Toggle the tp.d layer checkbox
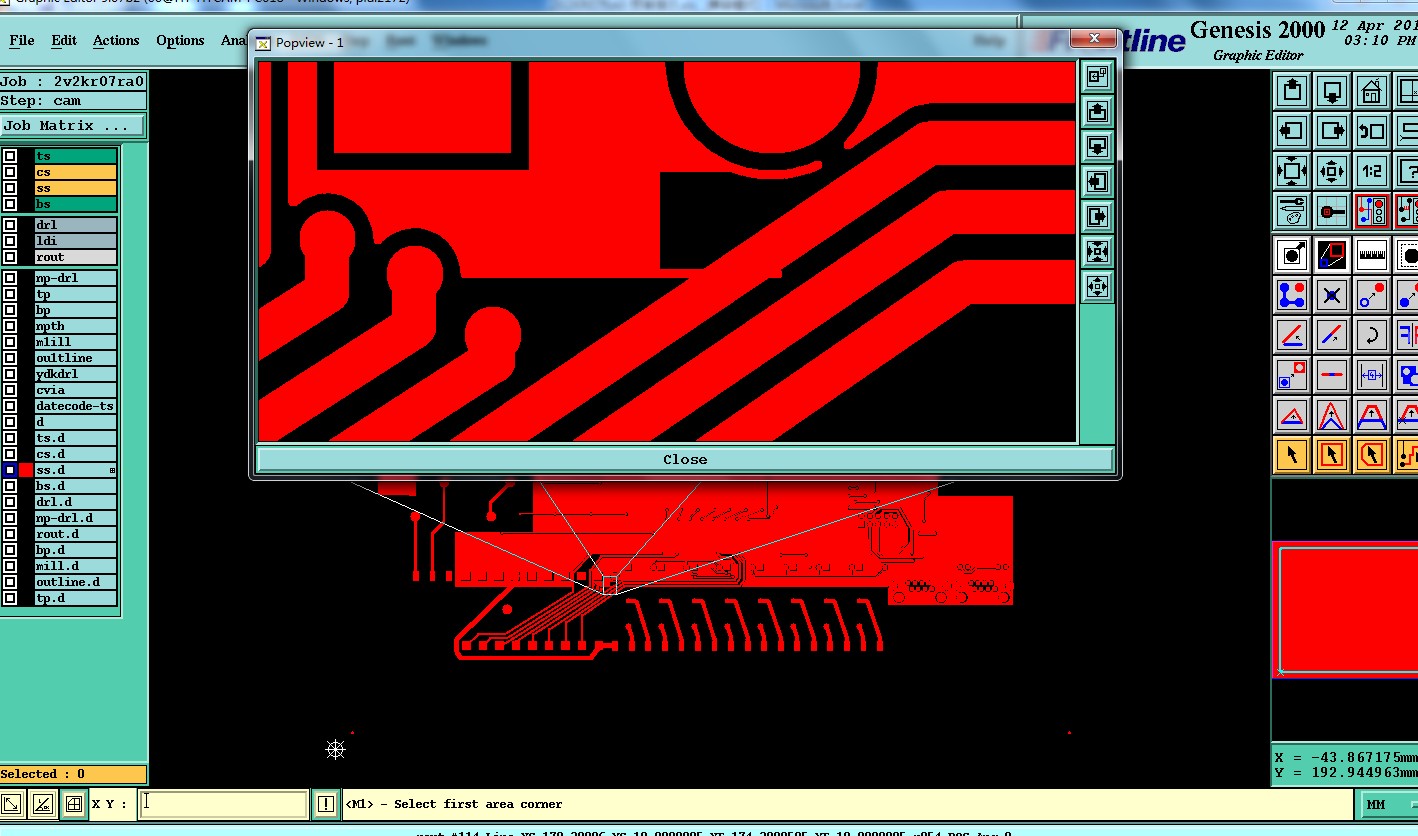The height and width of the screenshot is (836, 1418). (10, 598)
